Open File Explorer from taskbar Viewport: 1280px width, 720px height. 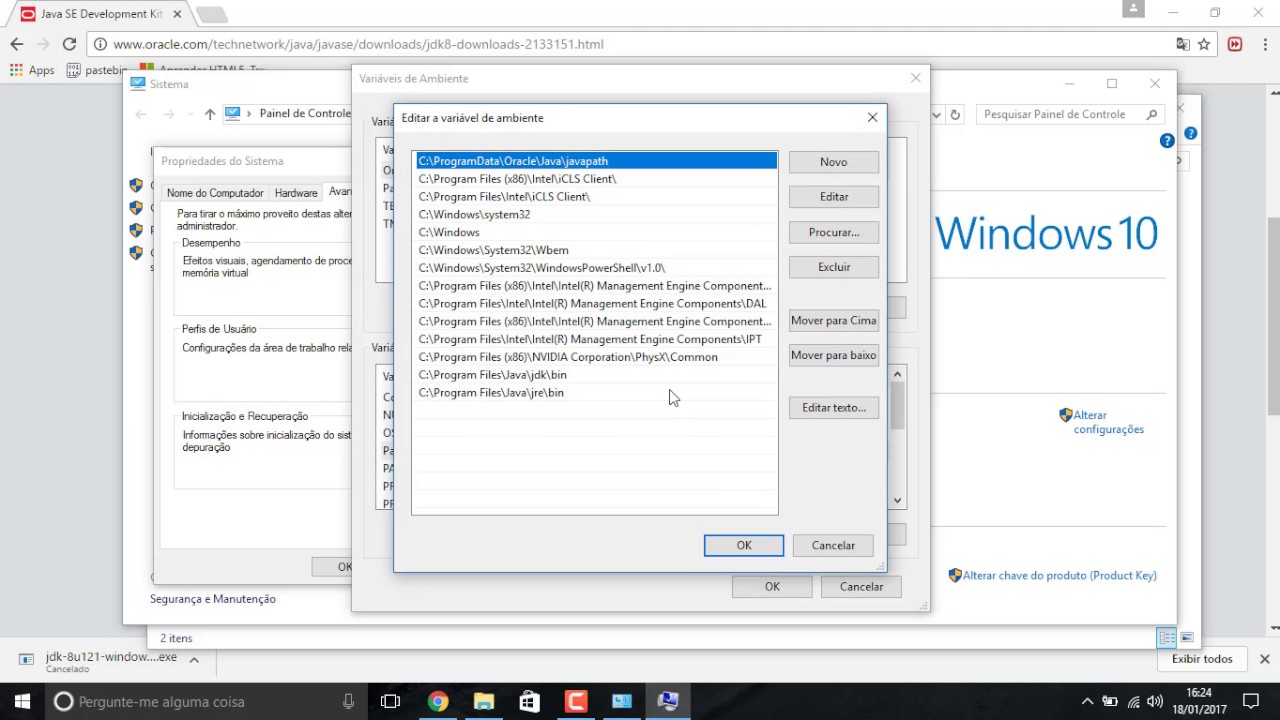click(x=483, y=701)
